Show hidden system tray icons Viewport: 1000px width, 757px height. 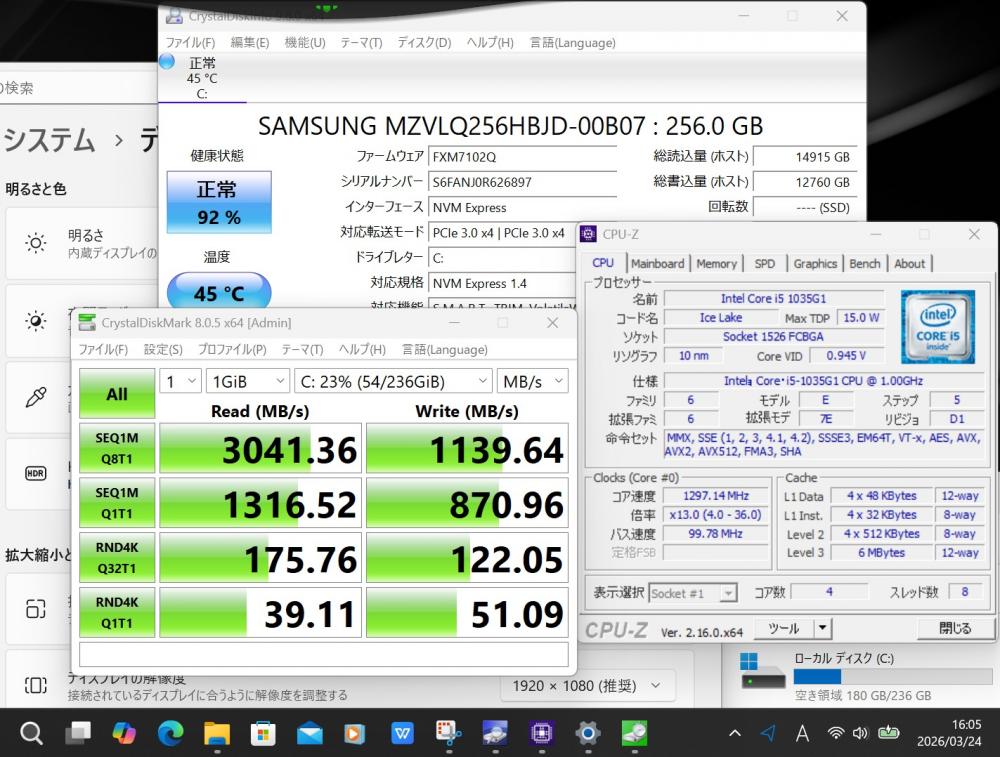pos(735,733)
